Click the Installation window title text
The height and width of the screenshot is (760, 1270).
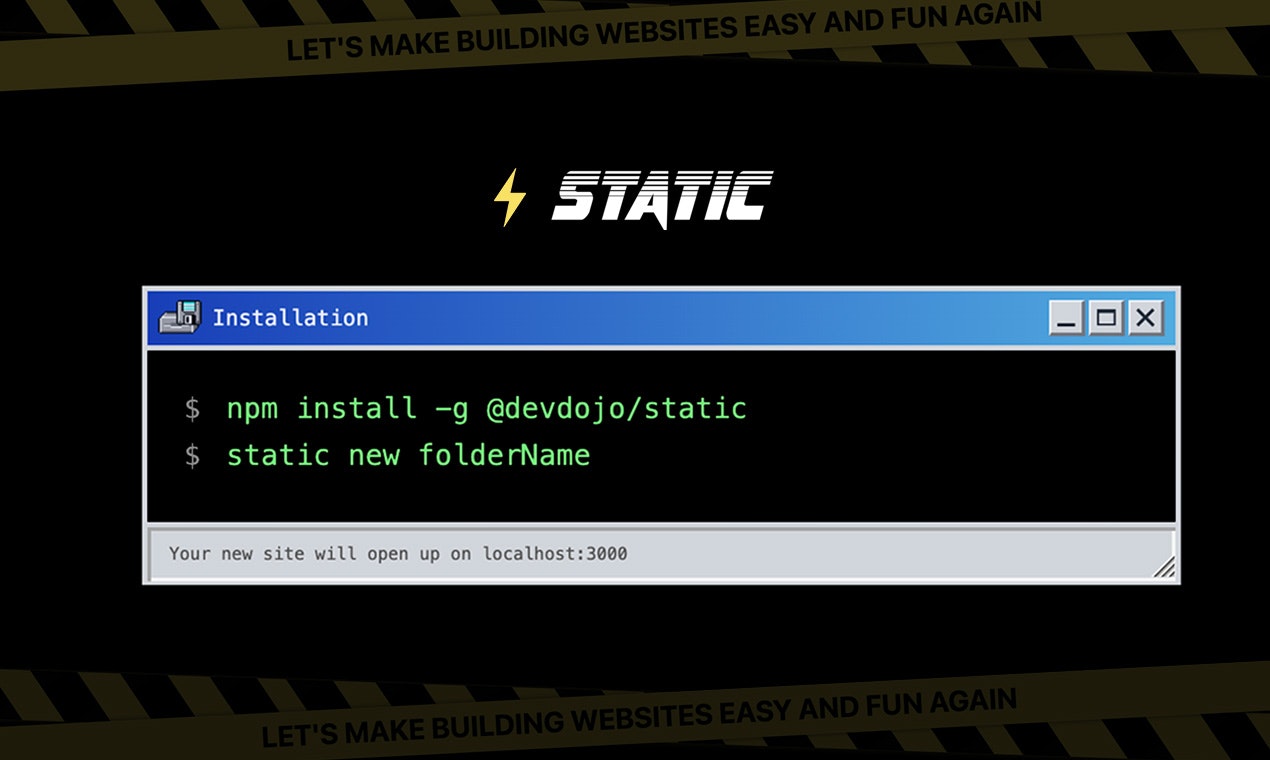point(290,318)
